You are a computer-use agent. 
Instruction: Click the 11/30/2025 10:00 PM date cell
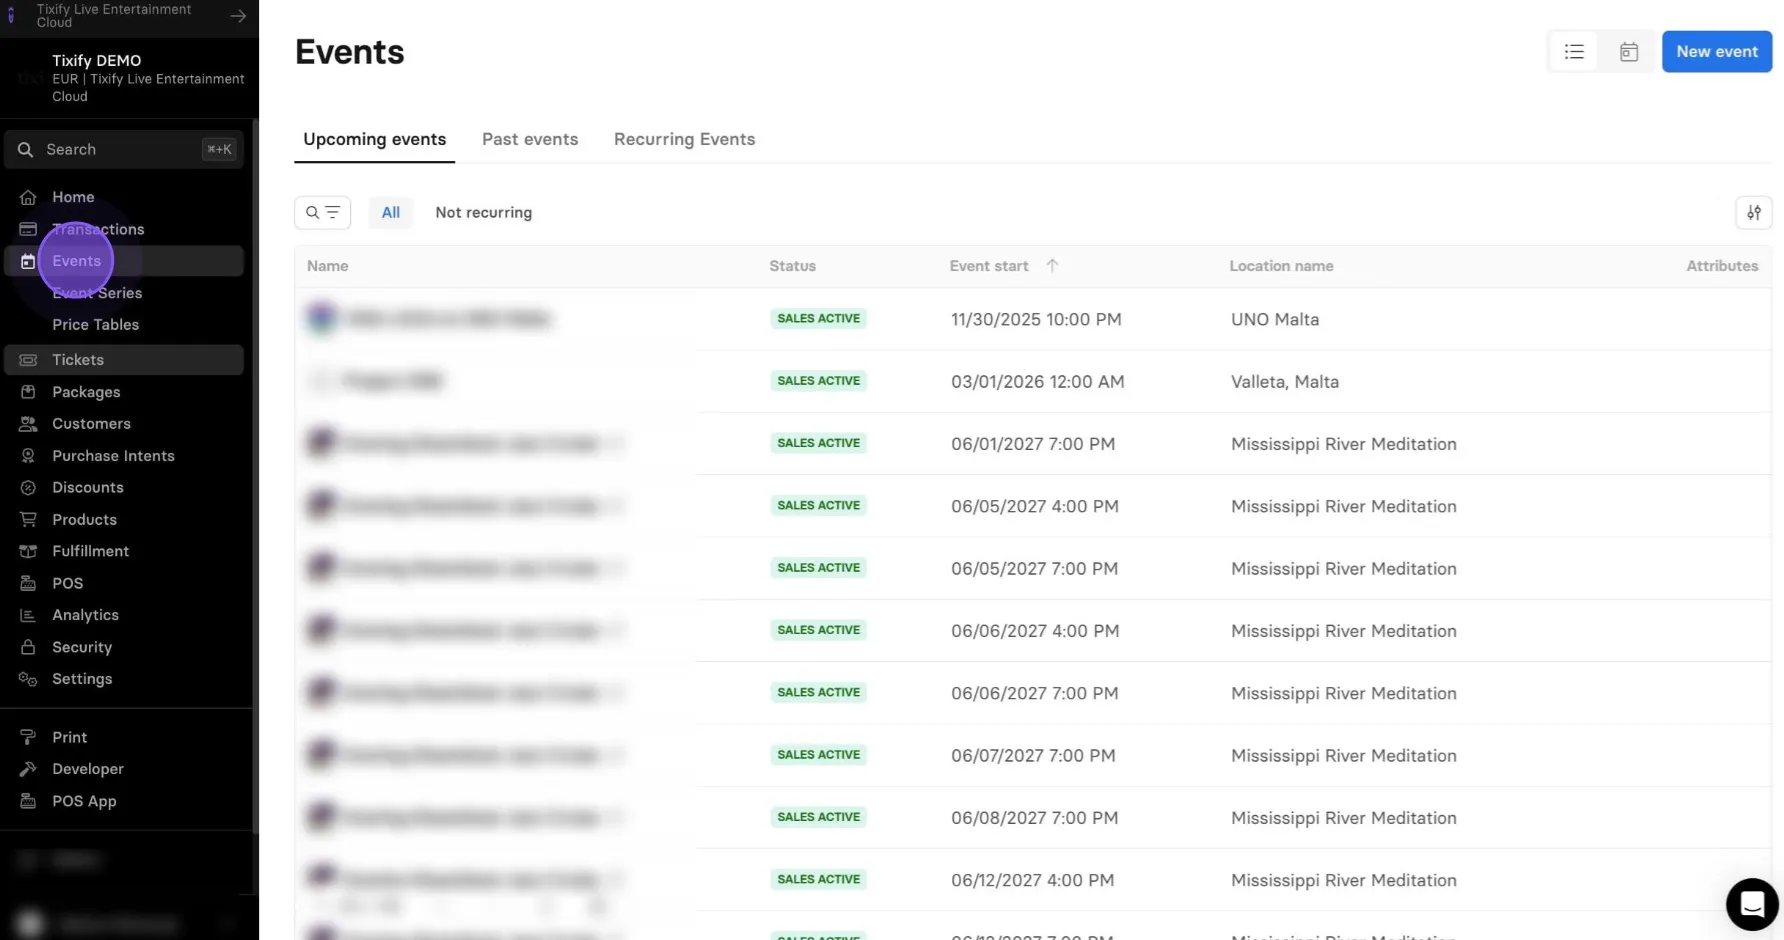click(1036, 319)
